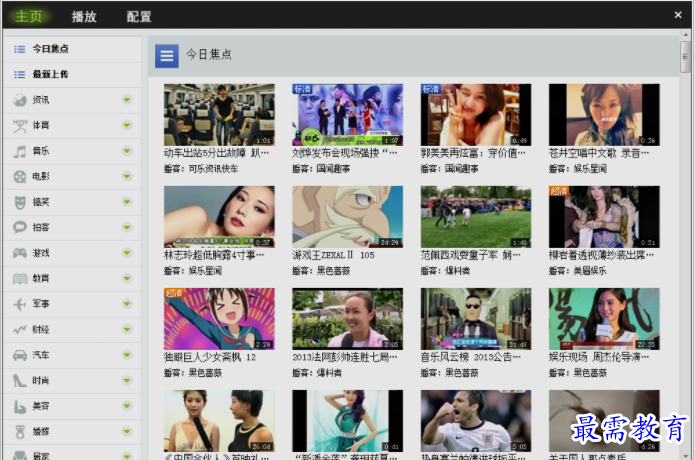Viewport: 695px width, 460px height.
Task: Click the 财经 chart icon
Action: 20,330
